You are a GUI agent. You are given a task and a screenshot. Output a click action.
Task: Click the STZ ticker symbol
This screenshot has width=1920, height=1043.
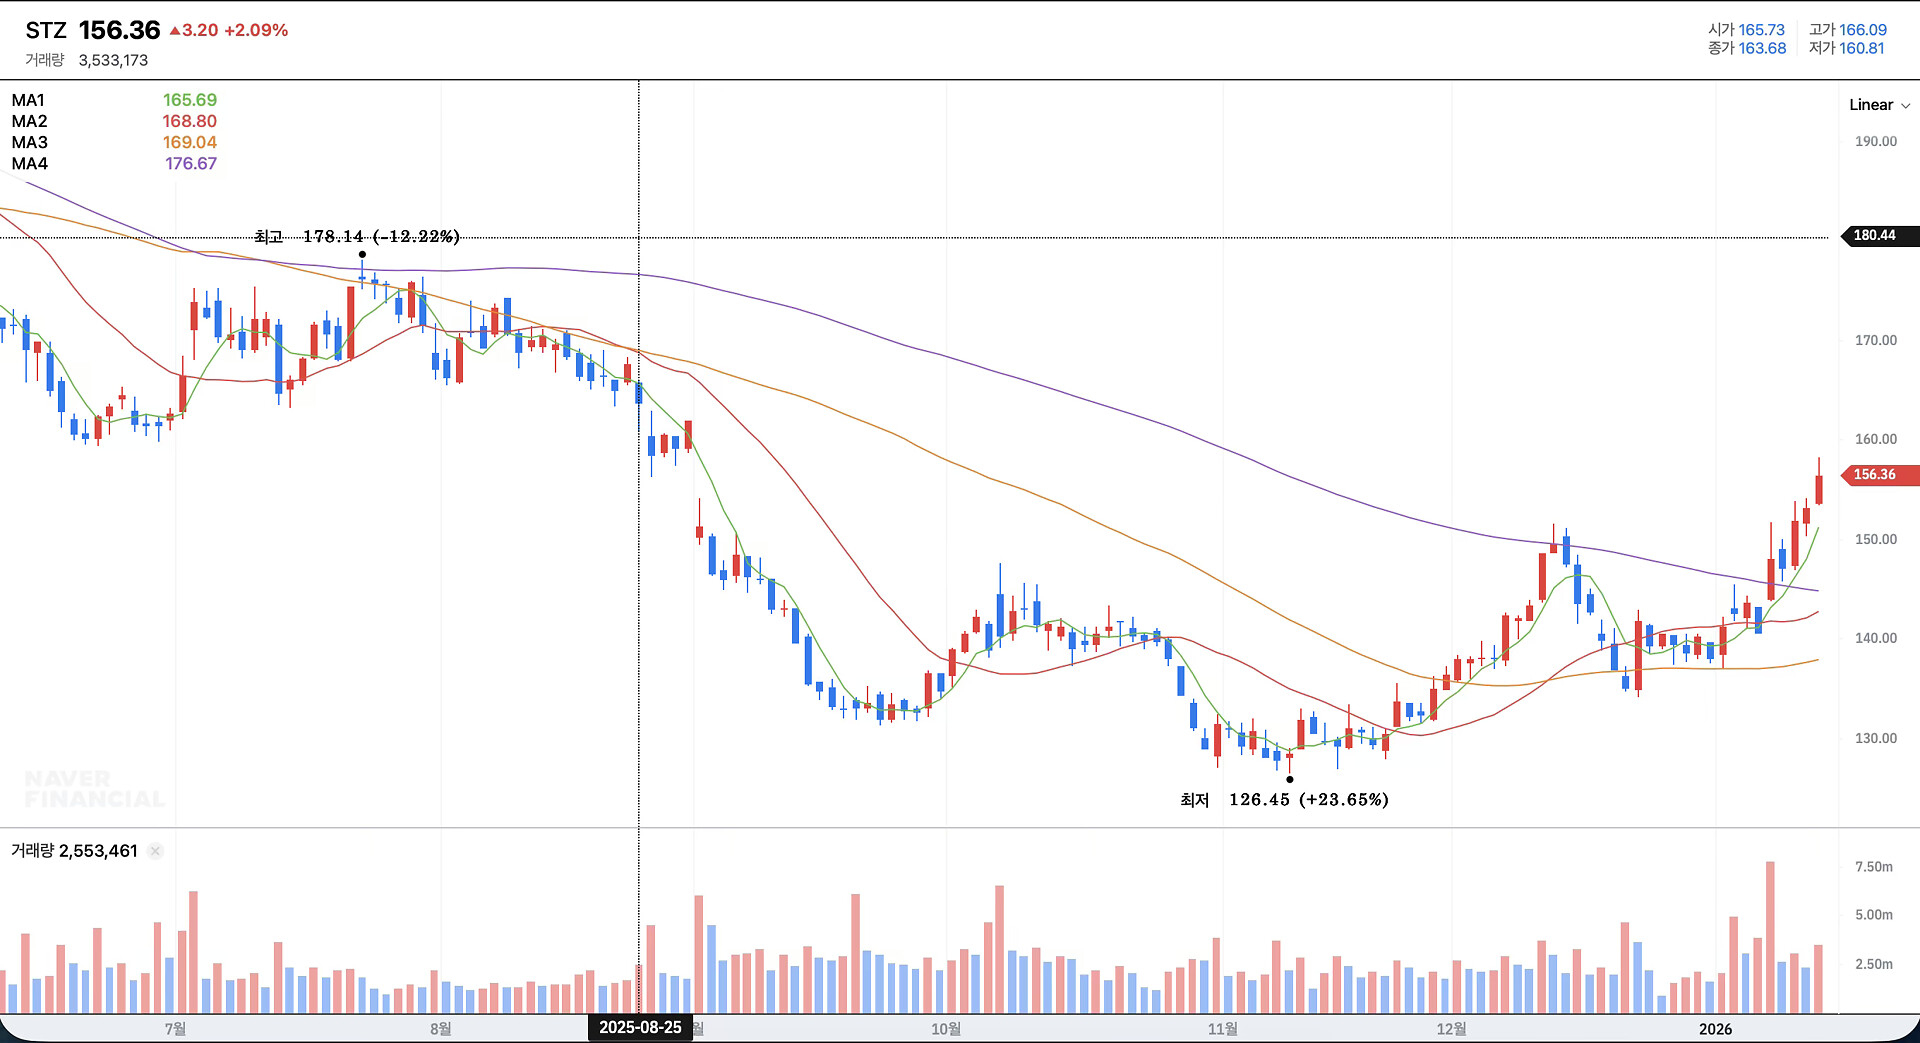click(x=46, y=31)
